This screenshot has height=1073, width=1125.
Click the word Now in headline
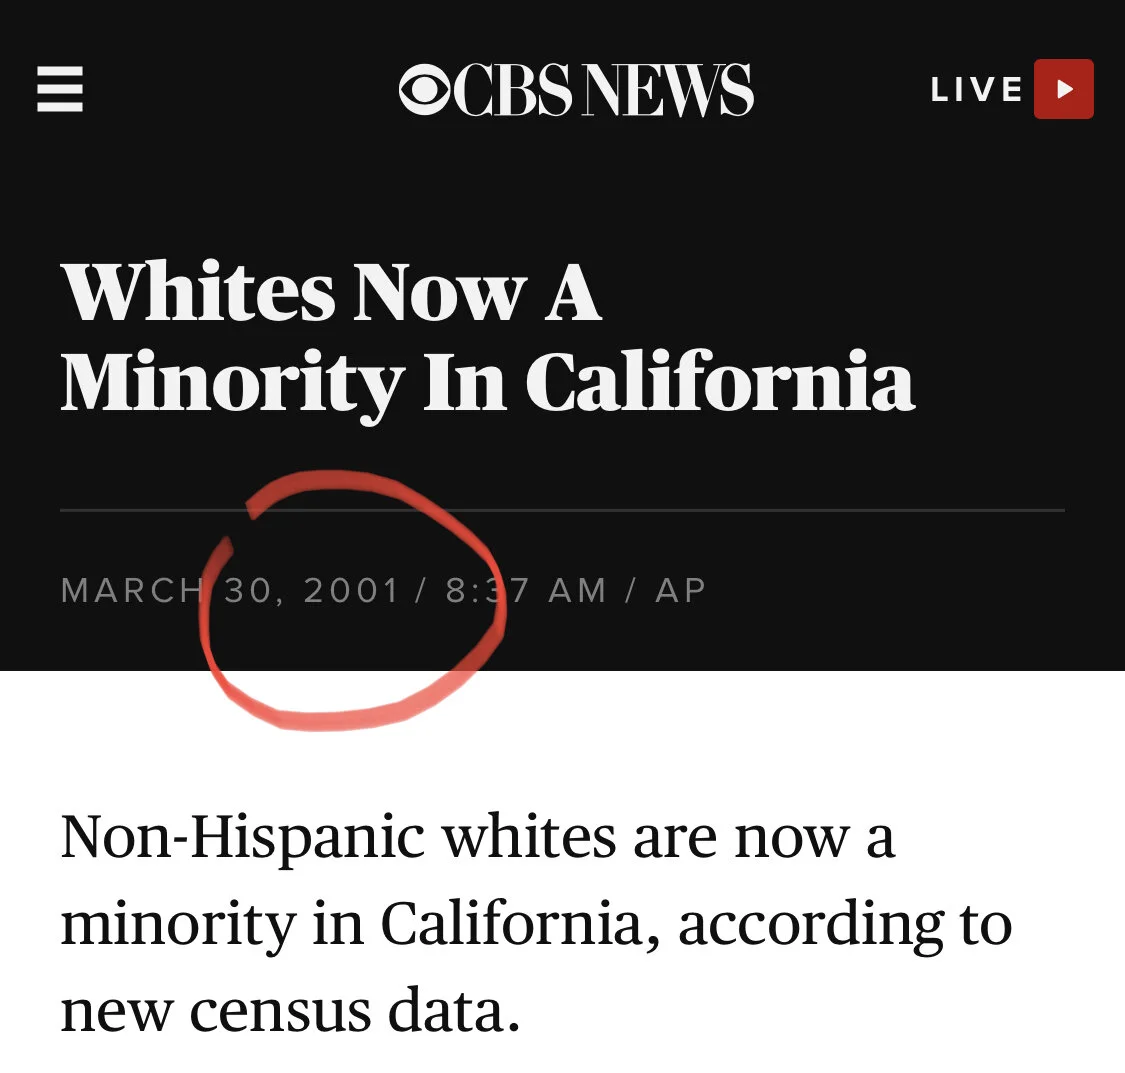click(440, 293)
